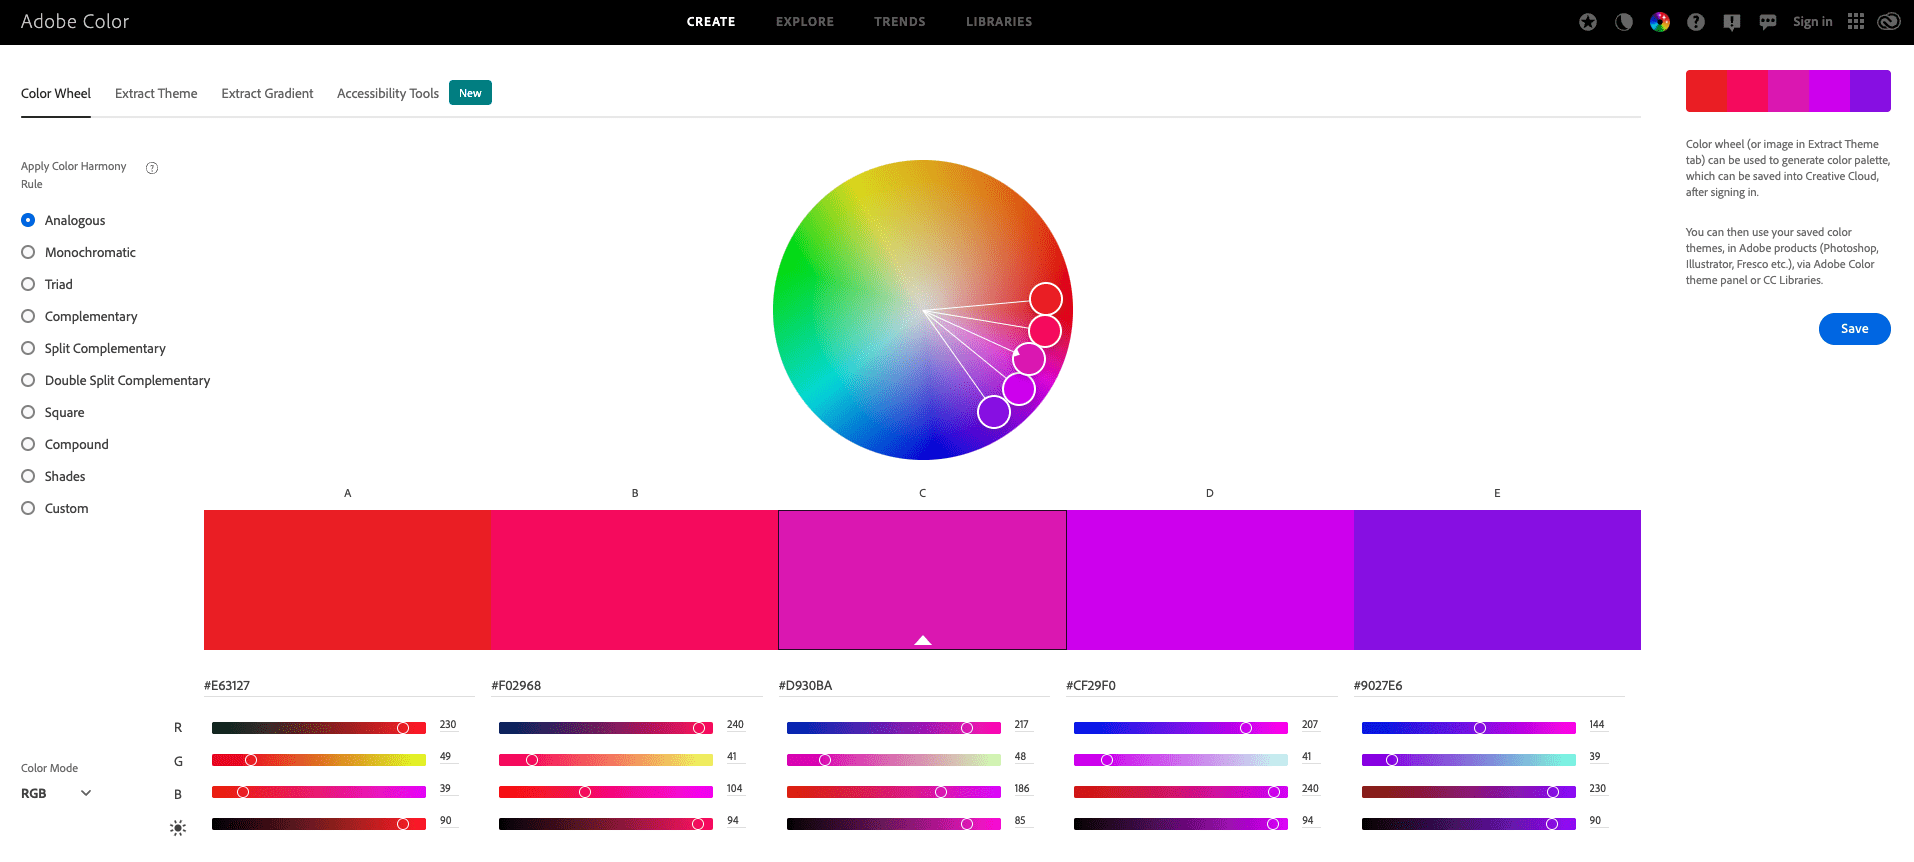
Task: Open help via the question mark icon in header
Action: (x=1696, y=22)
